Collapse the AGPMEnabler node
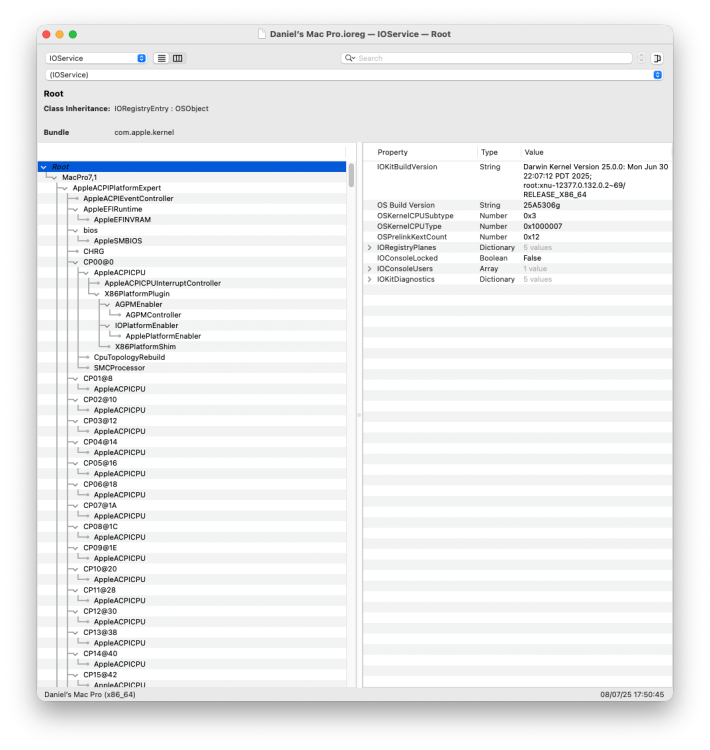Image resolution: width=710 pixels, height=750 pixels. point(107,305)
